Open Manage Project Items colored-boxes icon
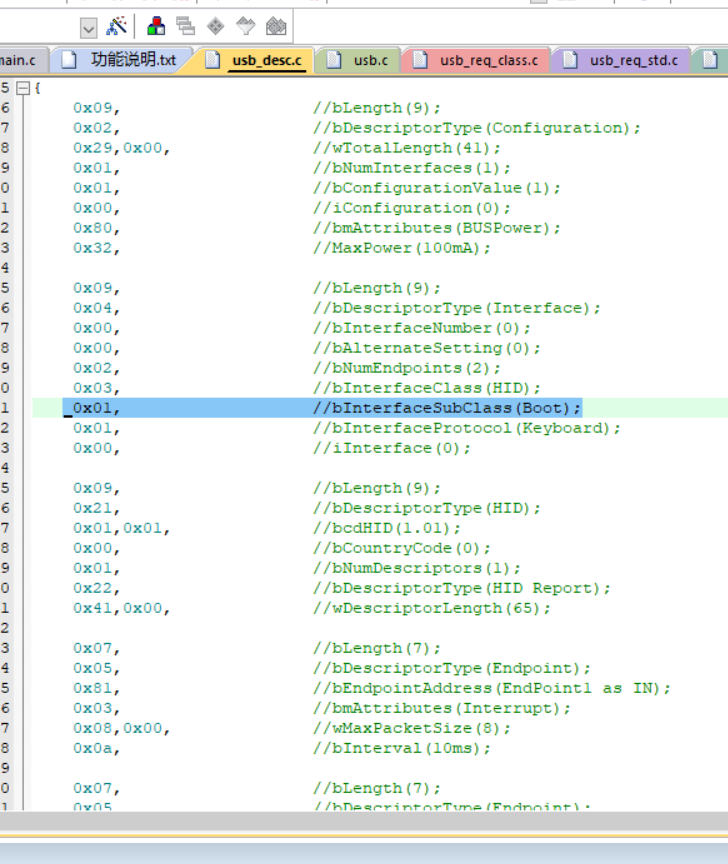Screen dimensions: 728x864 [156, 26]
